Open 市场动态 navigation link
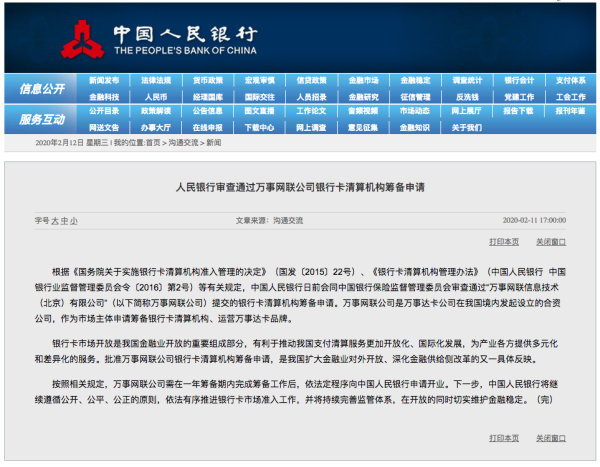The height and width of the screenshot is (467, 600). [415, 111]
